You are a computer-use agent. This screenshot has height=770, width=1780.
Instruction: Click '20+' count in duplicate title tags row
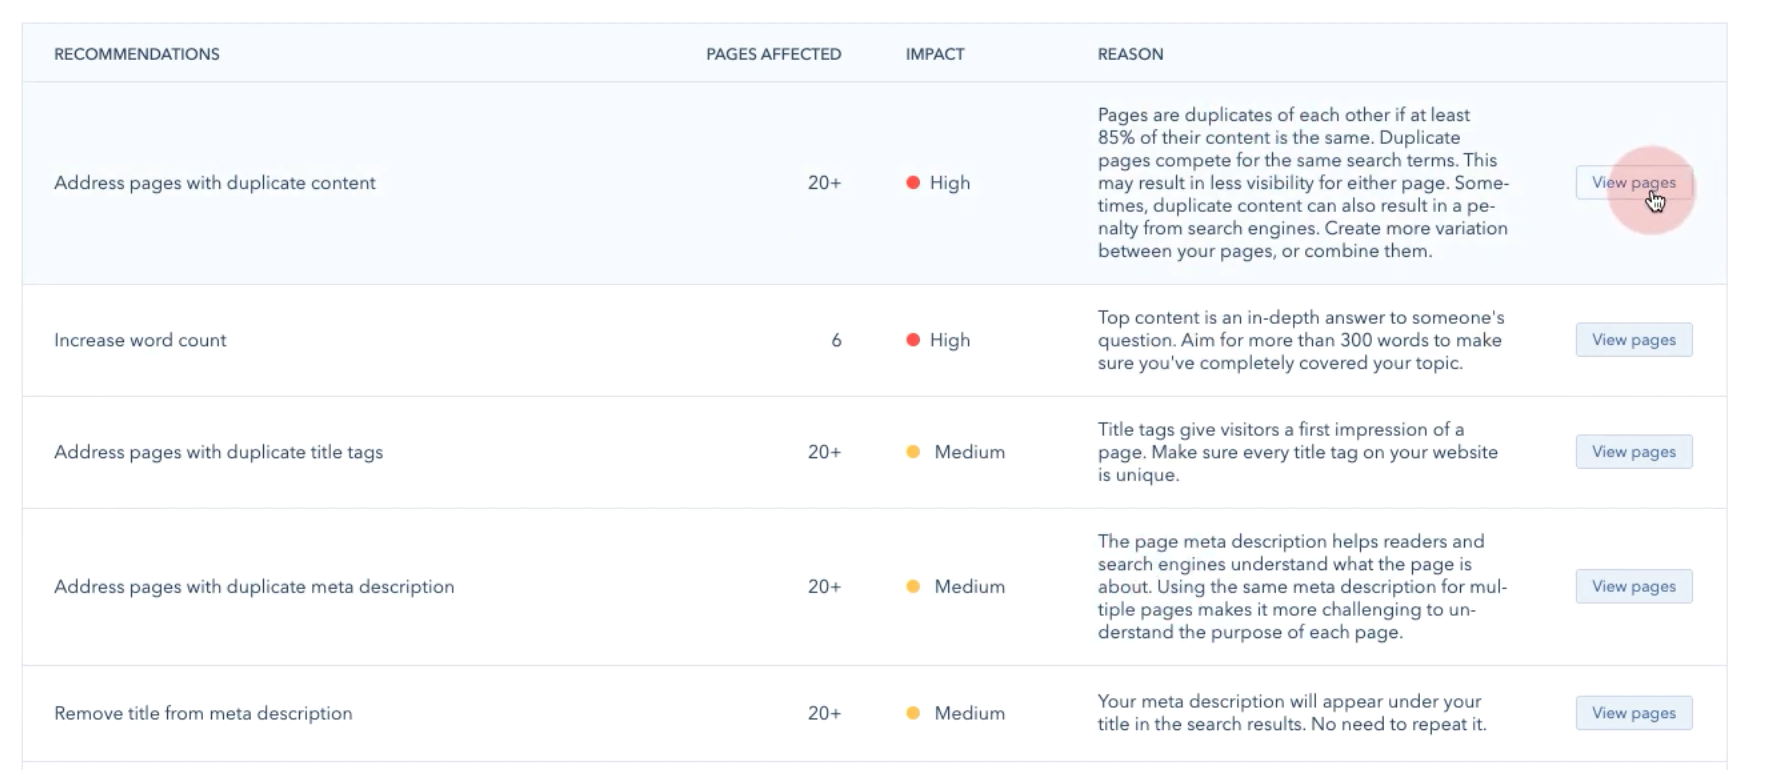click(824, 452)
